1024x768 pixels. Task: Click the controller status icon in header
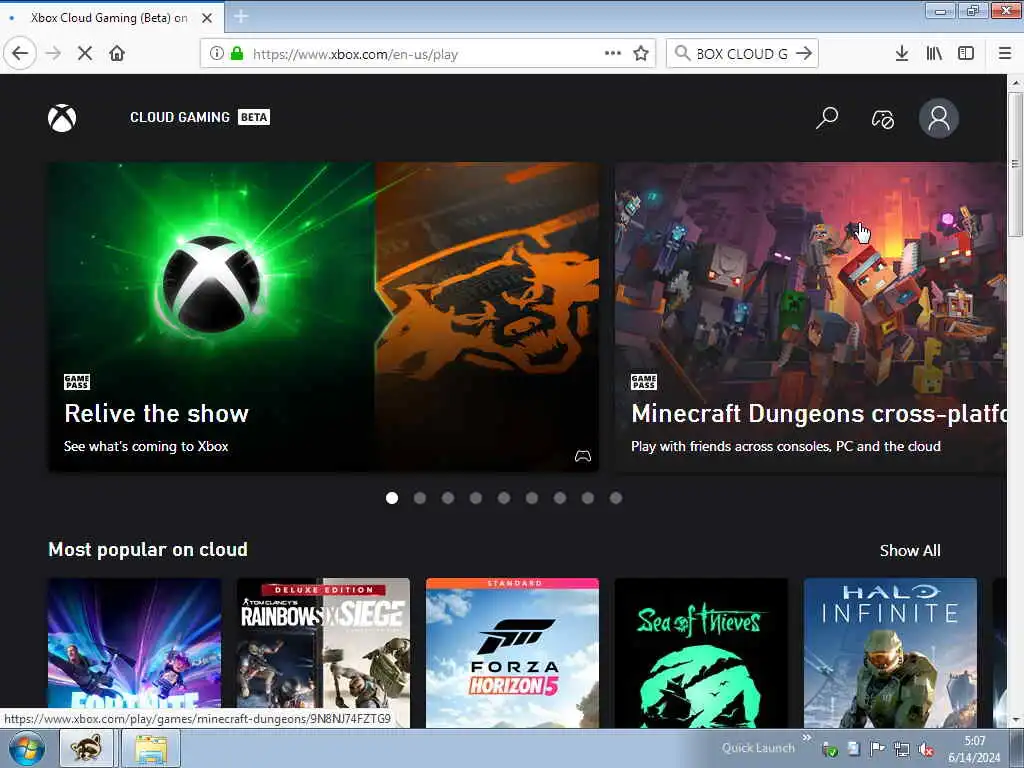pos(883,119)
